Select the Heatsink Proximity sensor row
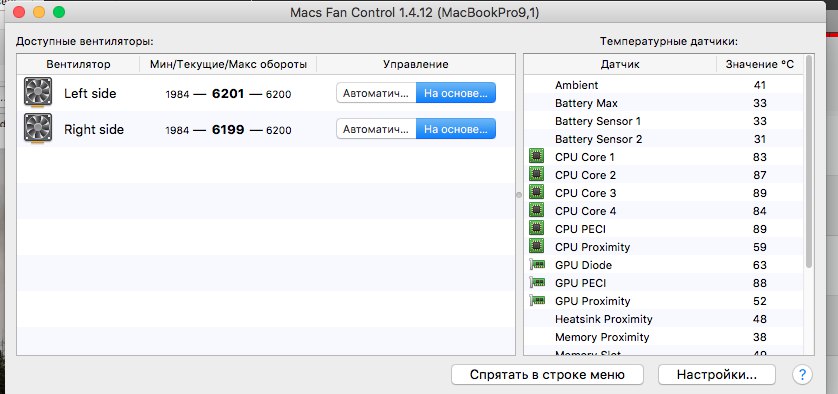Screen dimensions: 838x394 pos(663,319)
